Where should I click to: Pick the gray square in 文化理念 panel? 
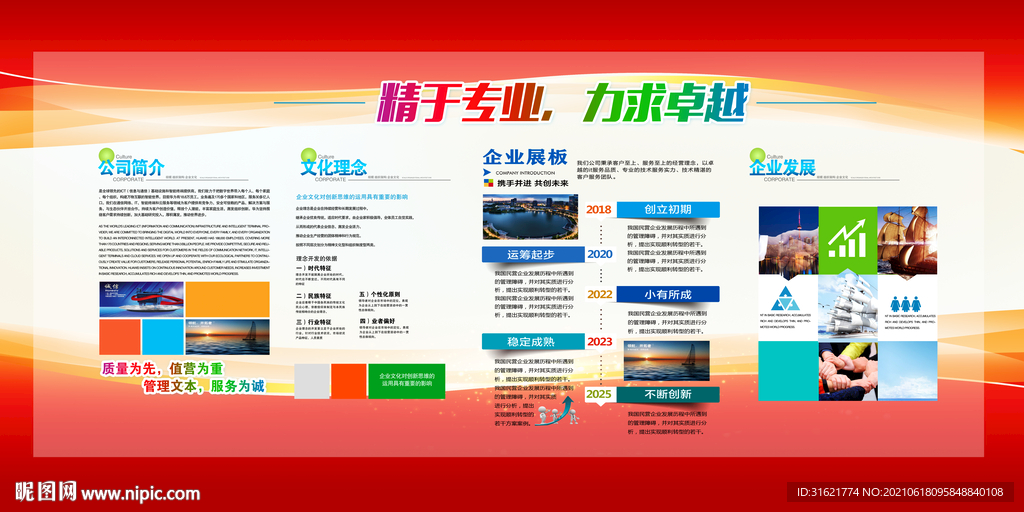(x=312, y=381)
